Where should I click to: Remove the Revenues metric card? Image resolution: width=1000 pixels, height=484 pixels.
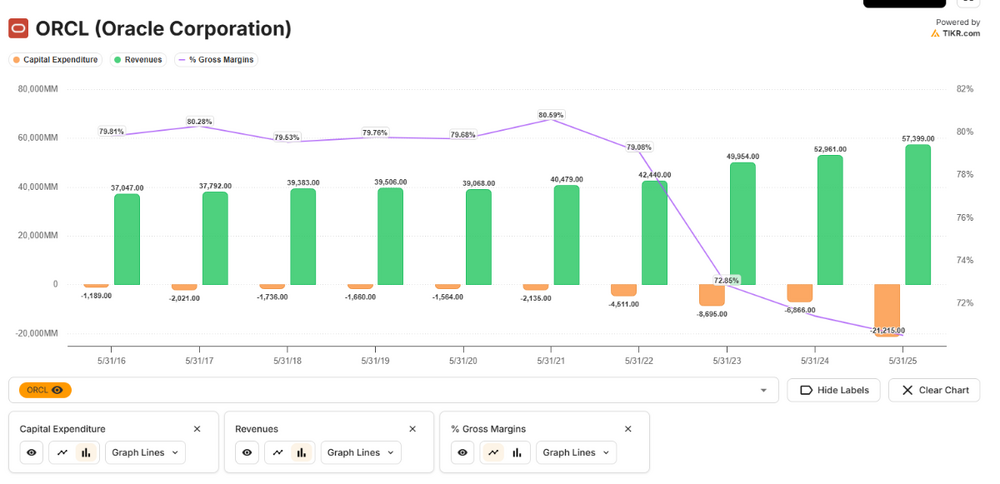point(413,429)
